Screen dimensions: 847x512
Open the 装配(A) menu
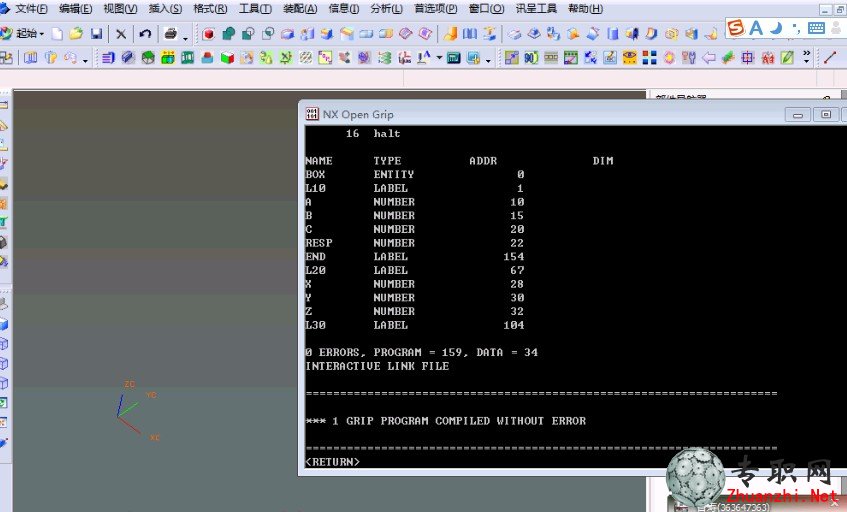click(x=300, y=9)
